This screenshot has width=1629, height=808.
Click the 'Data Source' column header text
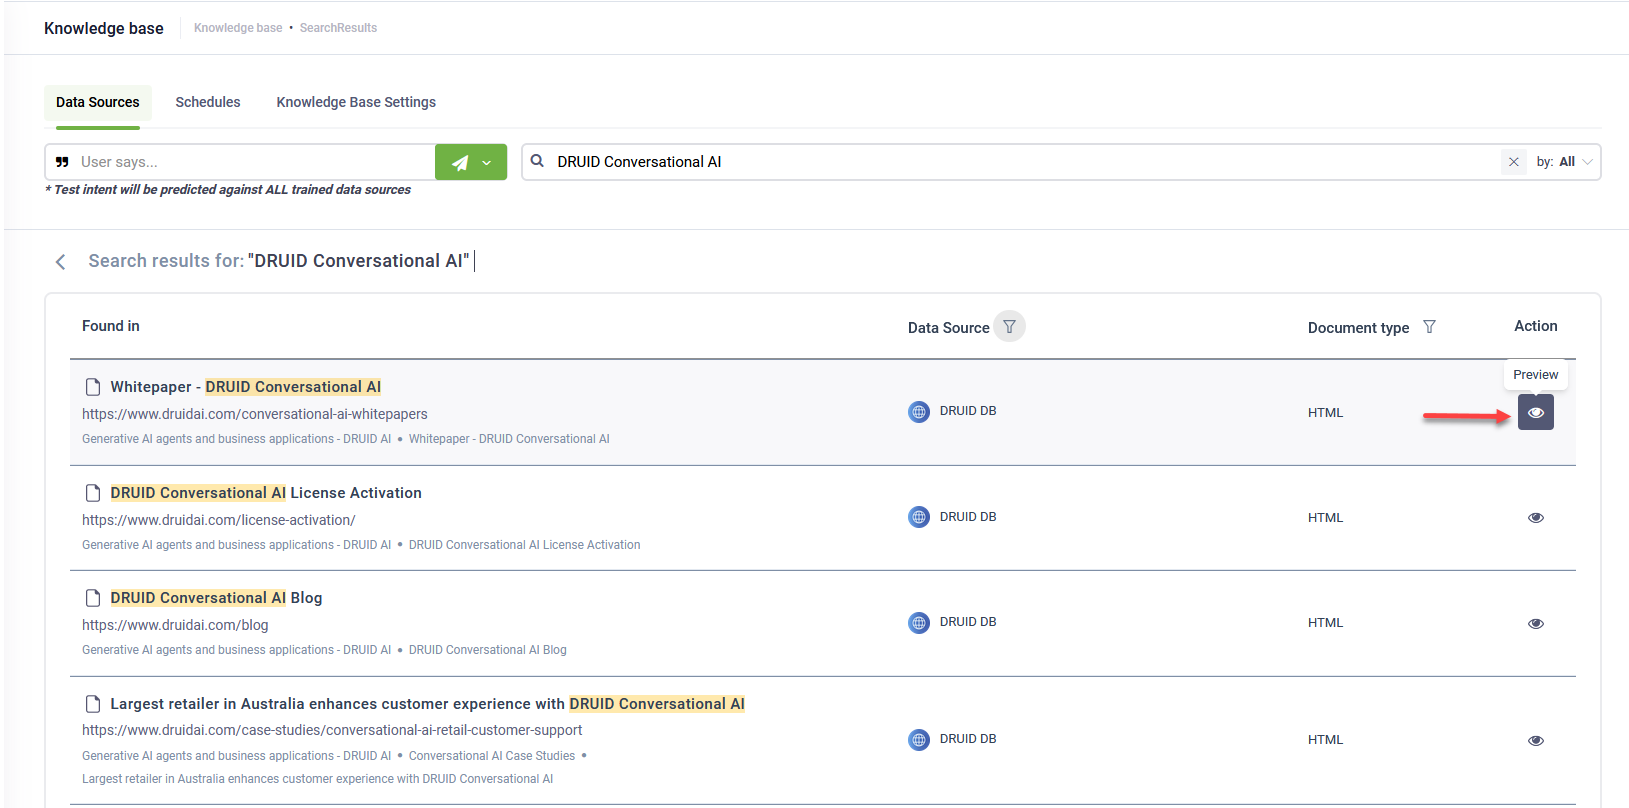click(x=949, y=328)
